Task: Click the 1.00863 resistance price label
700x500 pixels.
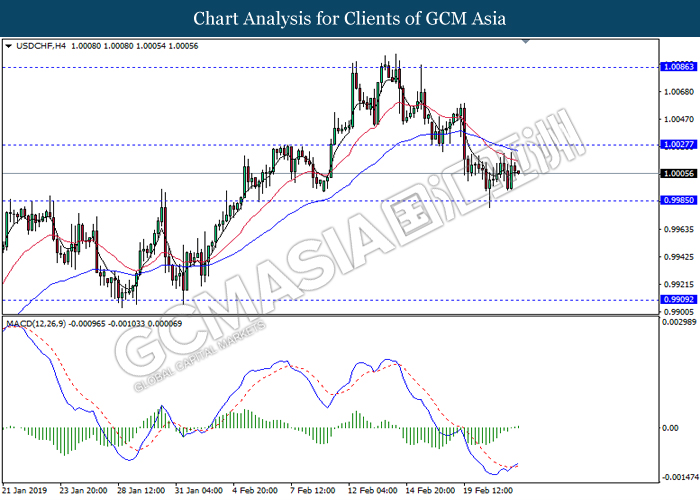Action: (678, 67)
